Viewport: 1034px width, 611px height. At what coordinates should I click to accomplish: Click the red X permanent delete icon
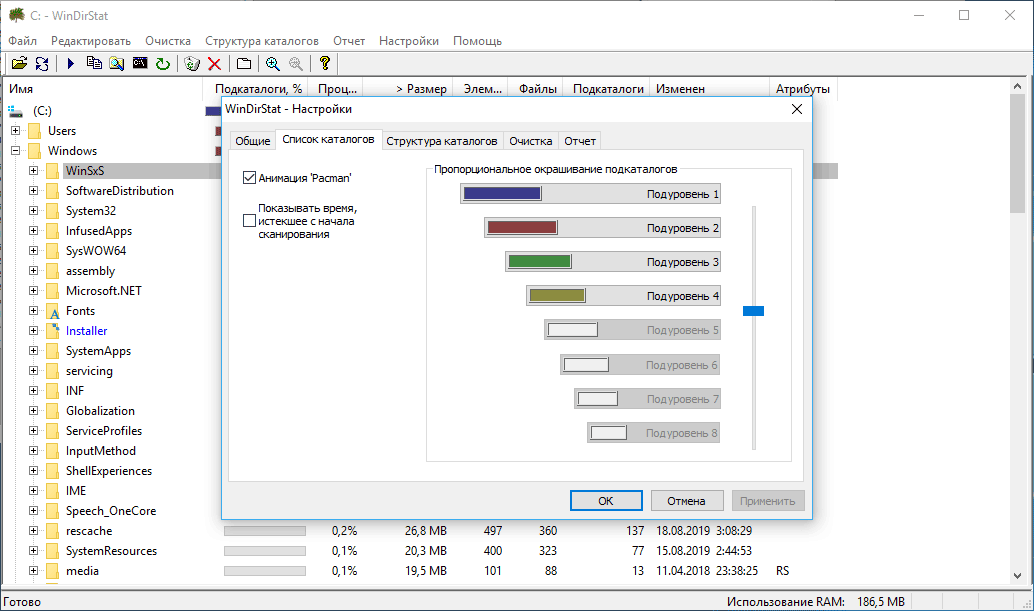(x=214, y=63)
